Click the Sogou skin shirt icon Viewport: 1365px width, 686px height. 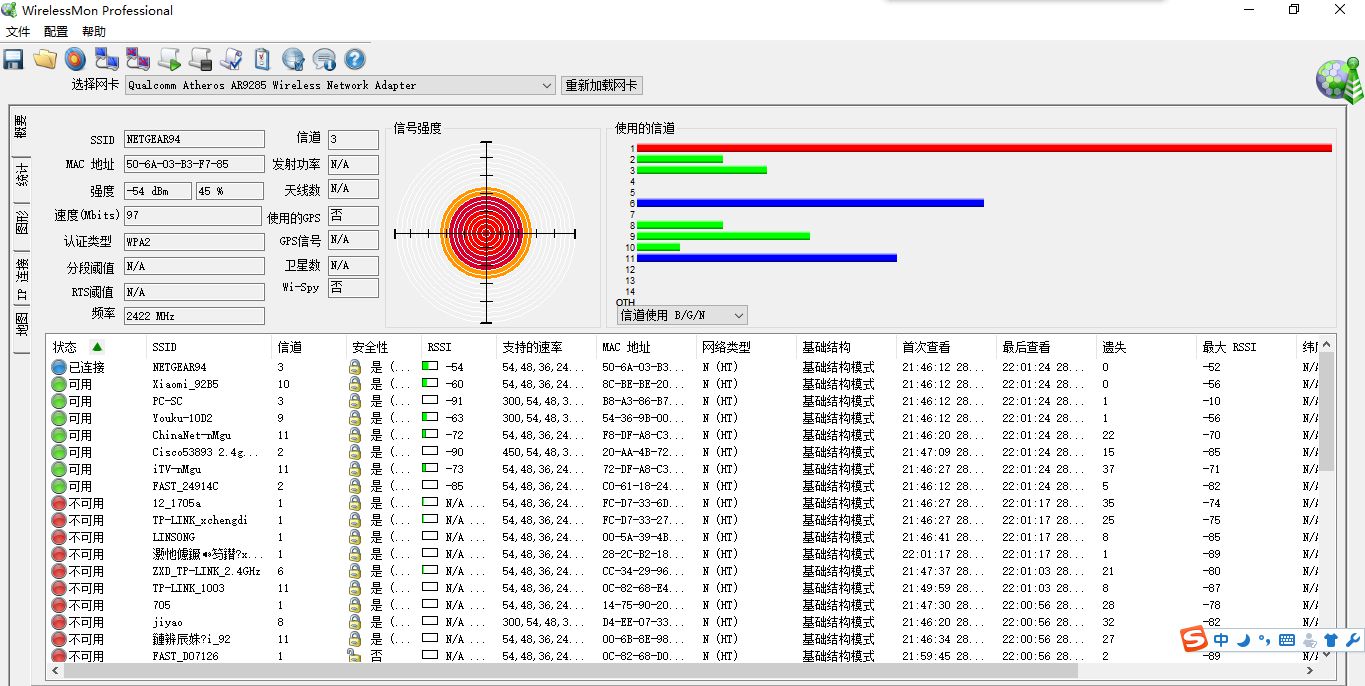tap(1331, 640)
